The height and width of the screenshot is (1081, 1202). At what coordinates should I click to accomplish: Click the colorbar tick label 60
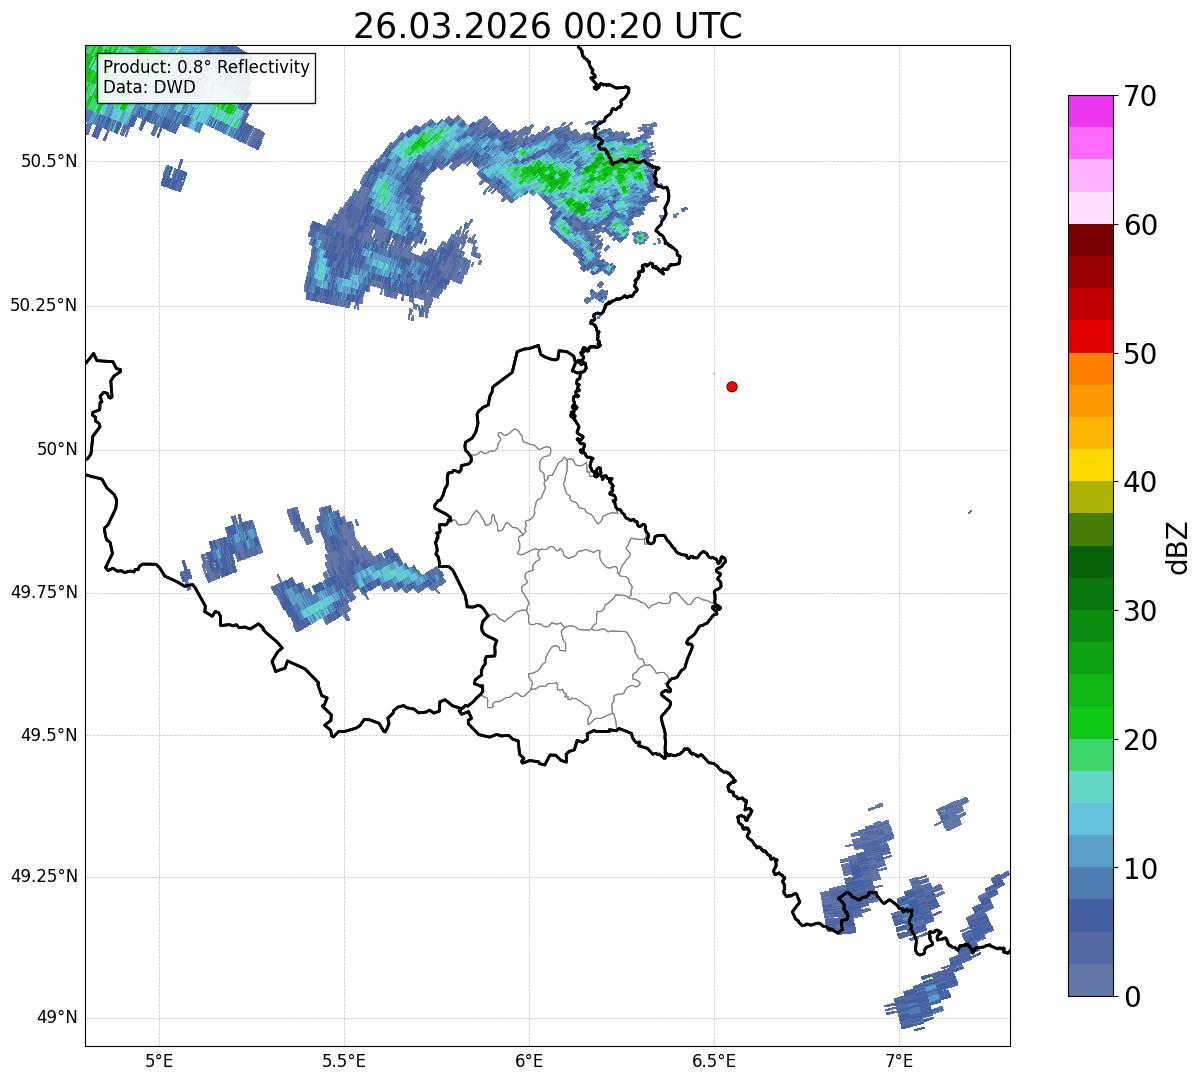point(1139,225)
